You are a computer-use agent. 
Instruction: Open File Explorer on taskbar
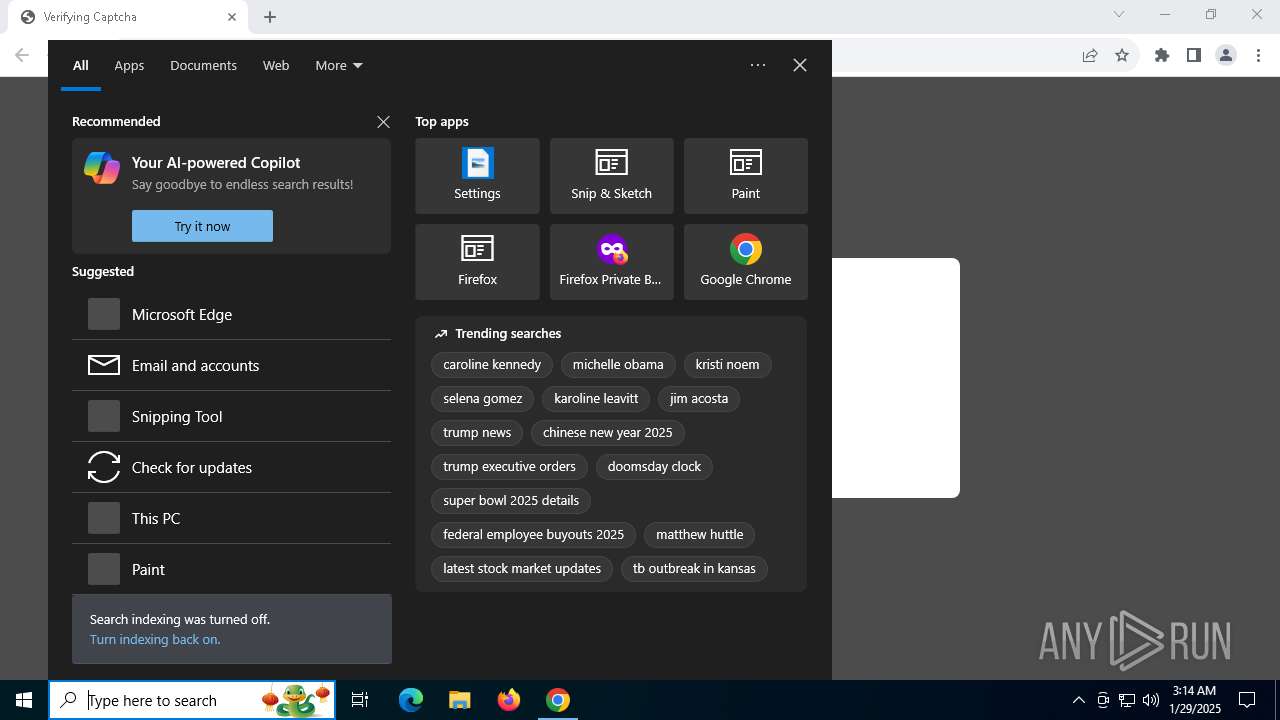pyautogui.click(x=459, y=700)
